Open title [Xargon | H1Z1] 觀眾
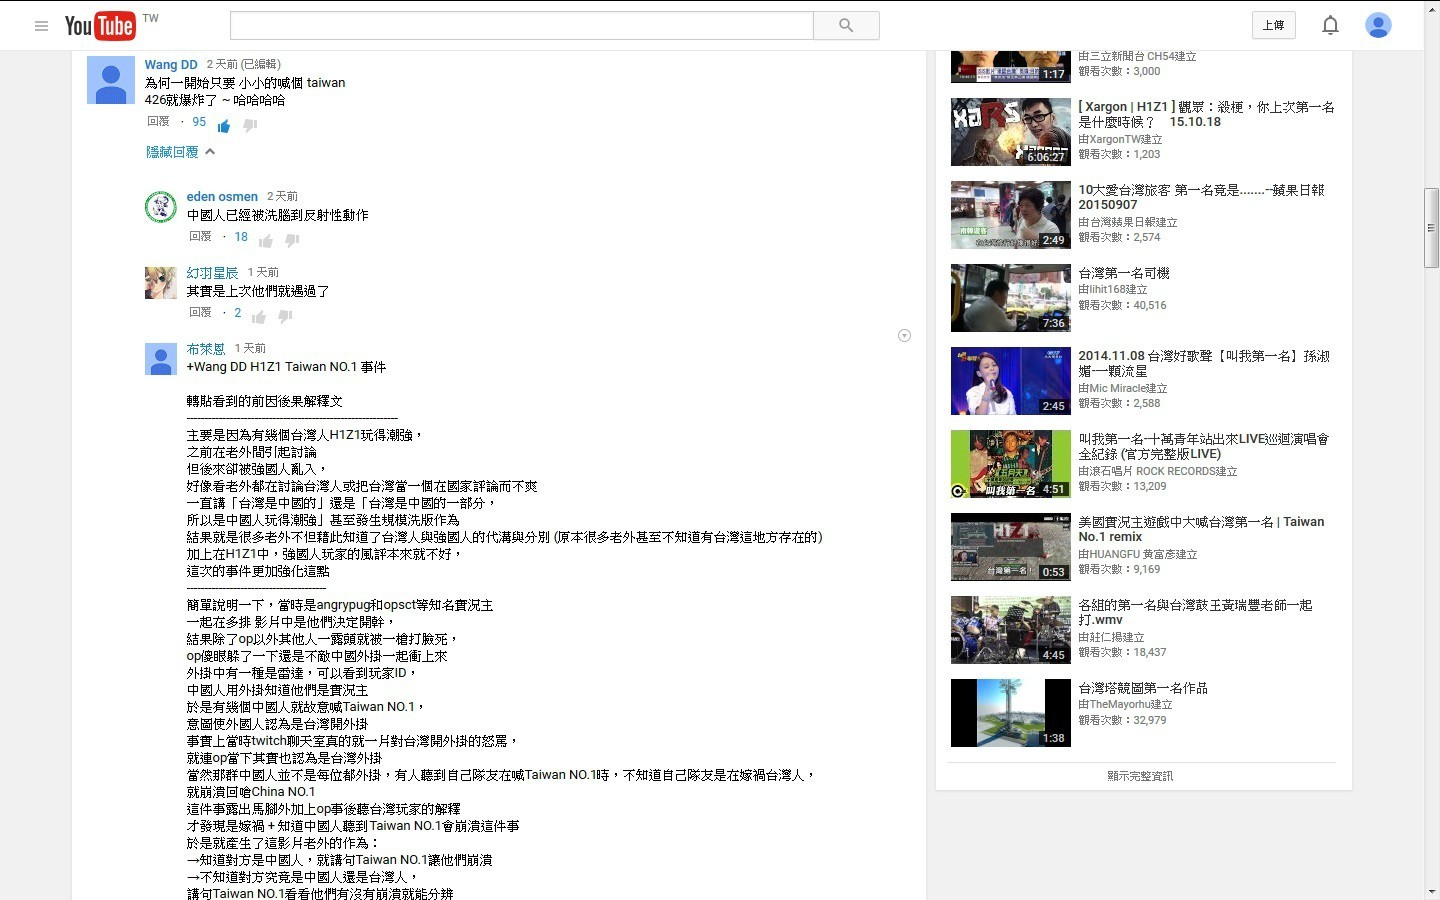Image resolution: width=1440 pixels, height=900 pixels. tap(1206, 114)
